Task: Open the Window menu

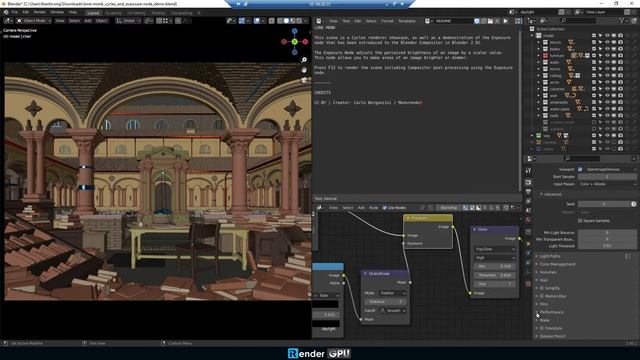Action: point(57,12)
